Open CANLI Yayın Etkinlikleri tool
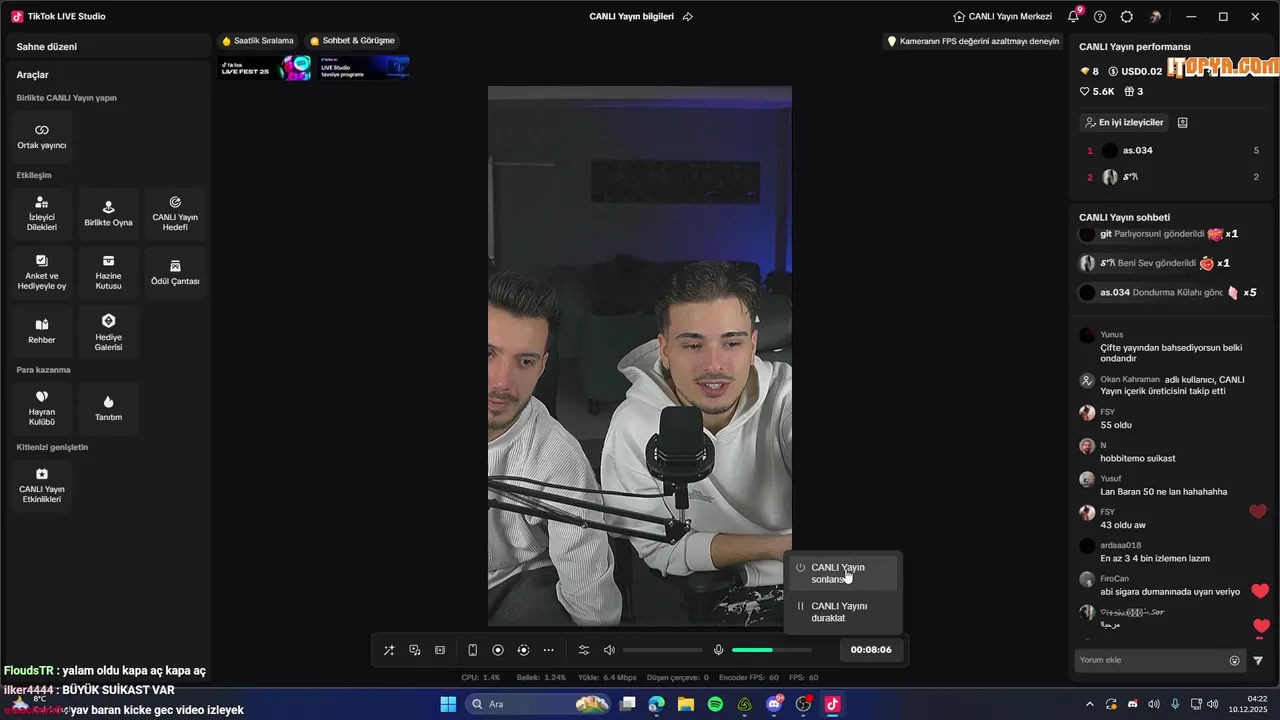This screenshot has width=1280, height=720. coord(42,486)
